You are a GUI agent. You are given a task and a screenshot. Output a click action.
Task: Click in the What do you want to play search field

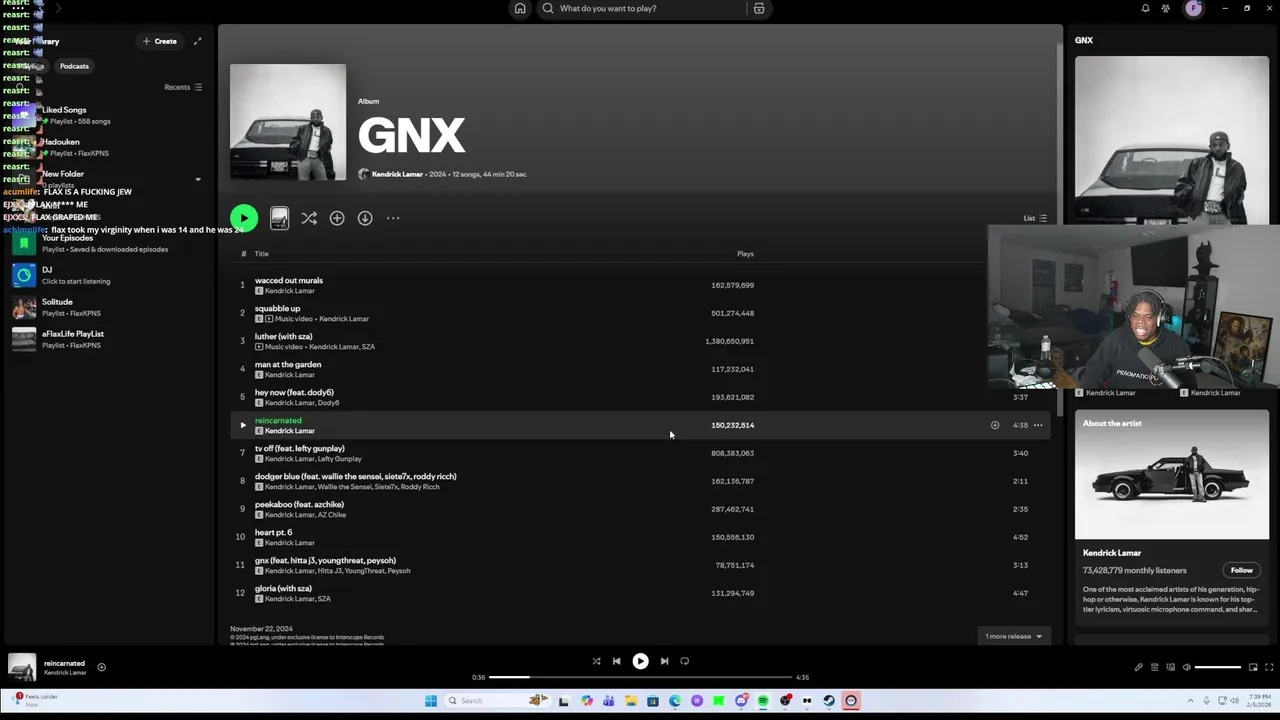point(640,8)
